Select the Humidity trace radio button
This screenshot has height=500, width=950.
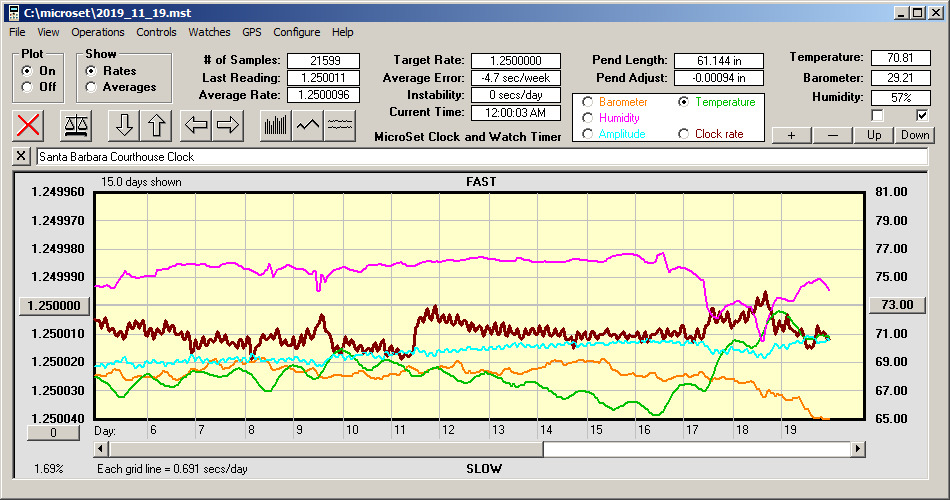click(x=587, y=118)
